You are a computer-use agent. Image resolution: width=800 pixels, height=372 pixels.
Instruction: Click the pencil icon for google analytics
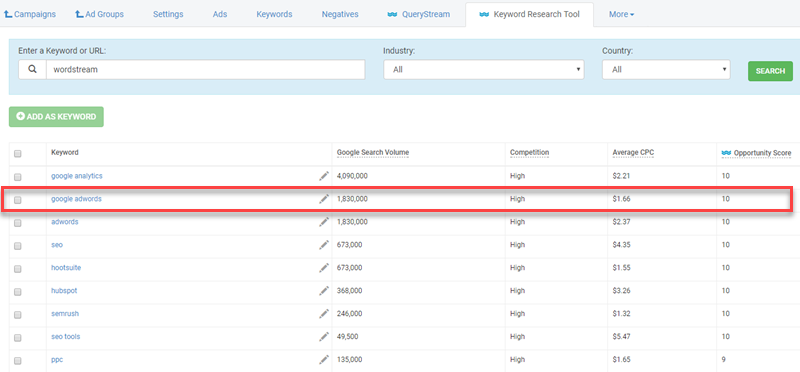324,176
